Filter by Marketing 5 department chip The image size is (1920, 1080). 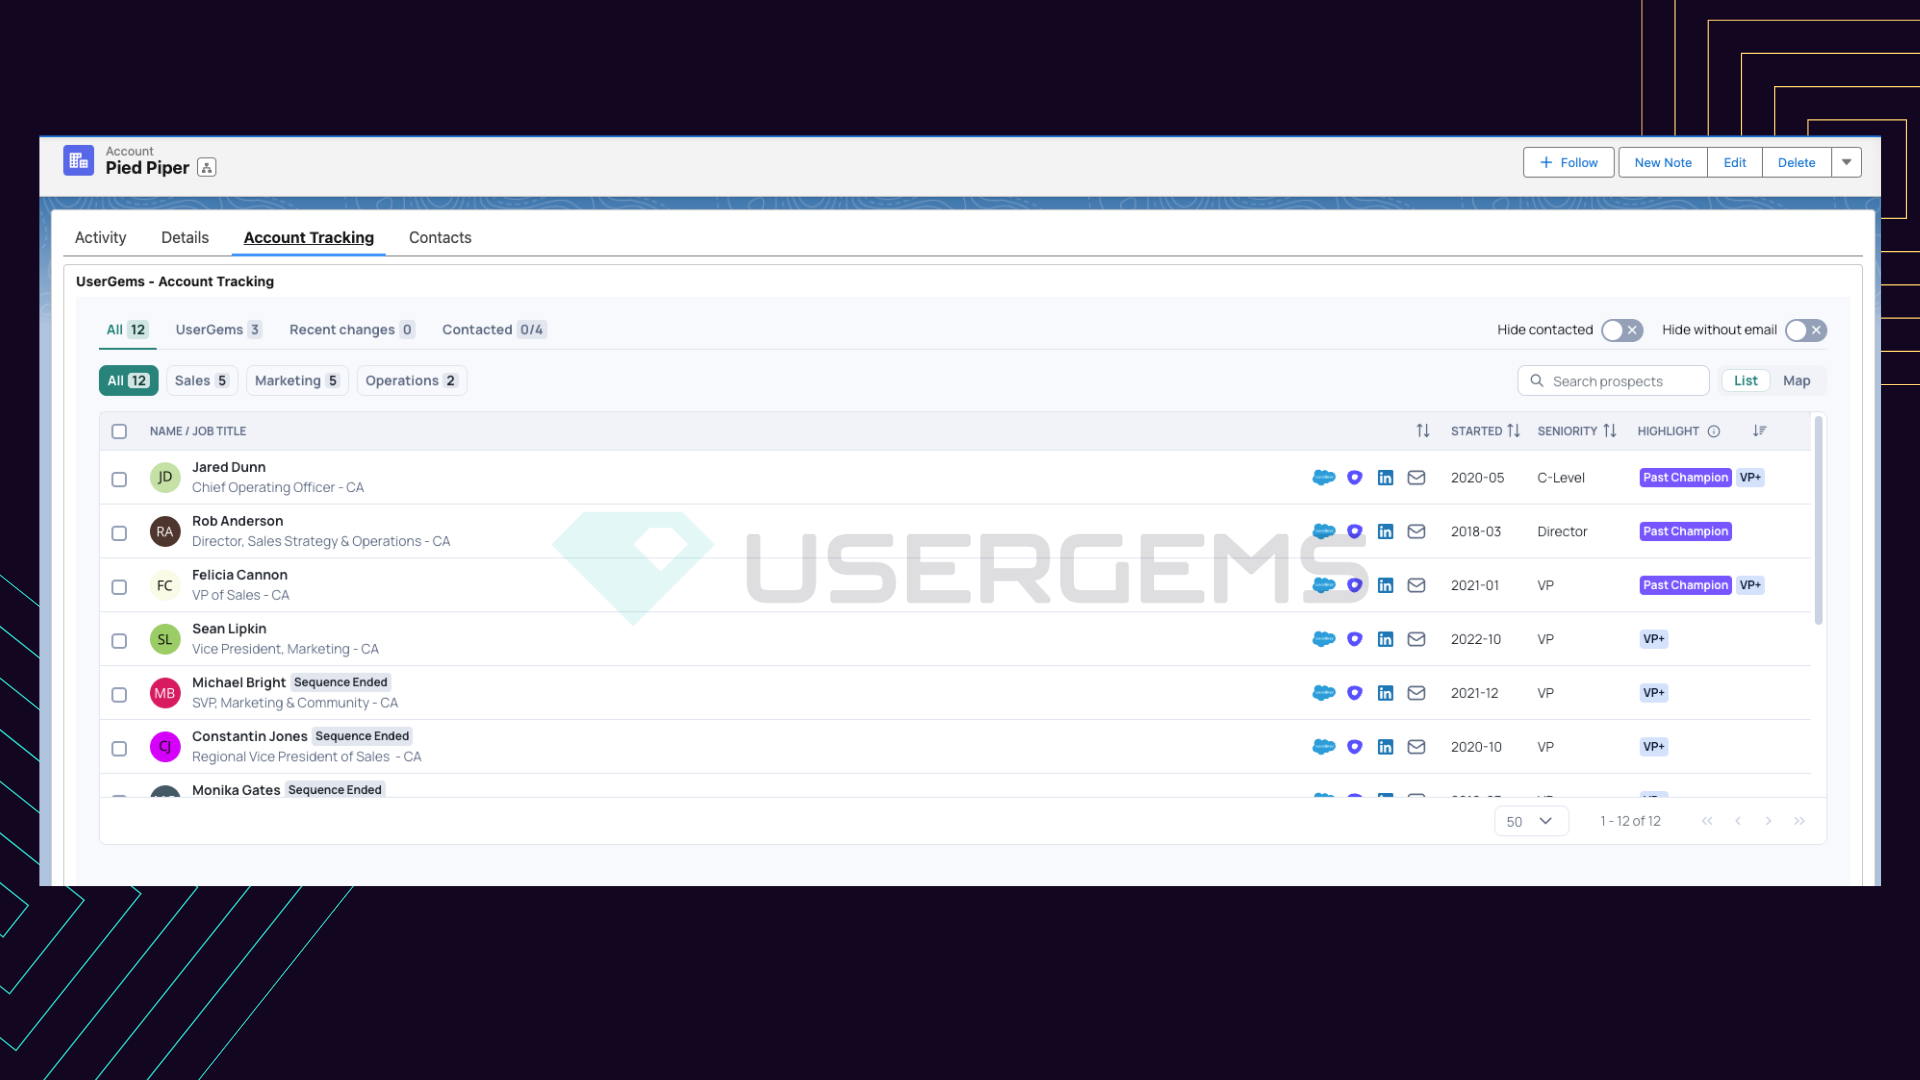pyautogui.click(x=296, y=381)
